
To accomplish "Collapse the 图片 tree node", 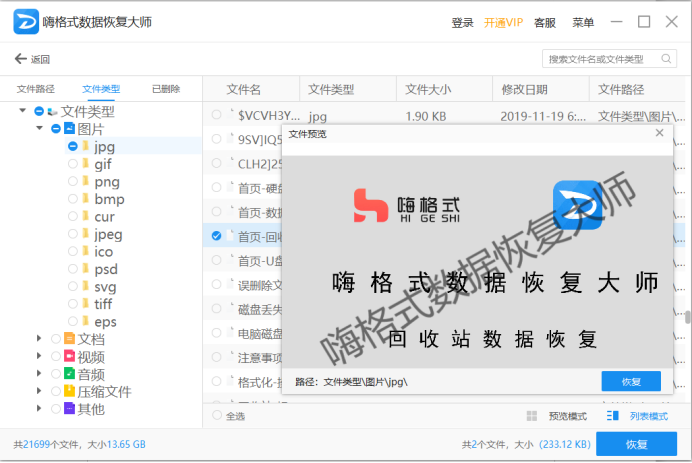I will pos(39,128).
